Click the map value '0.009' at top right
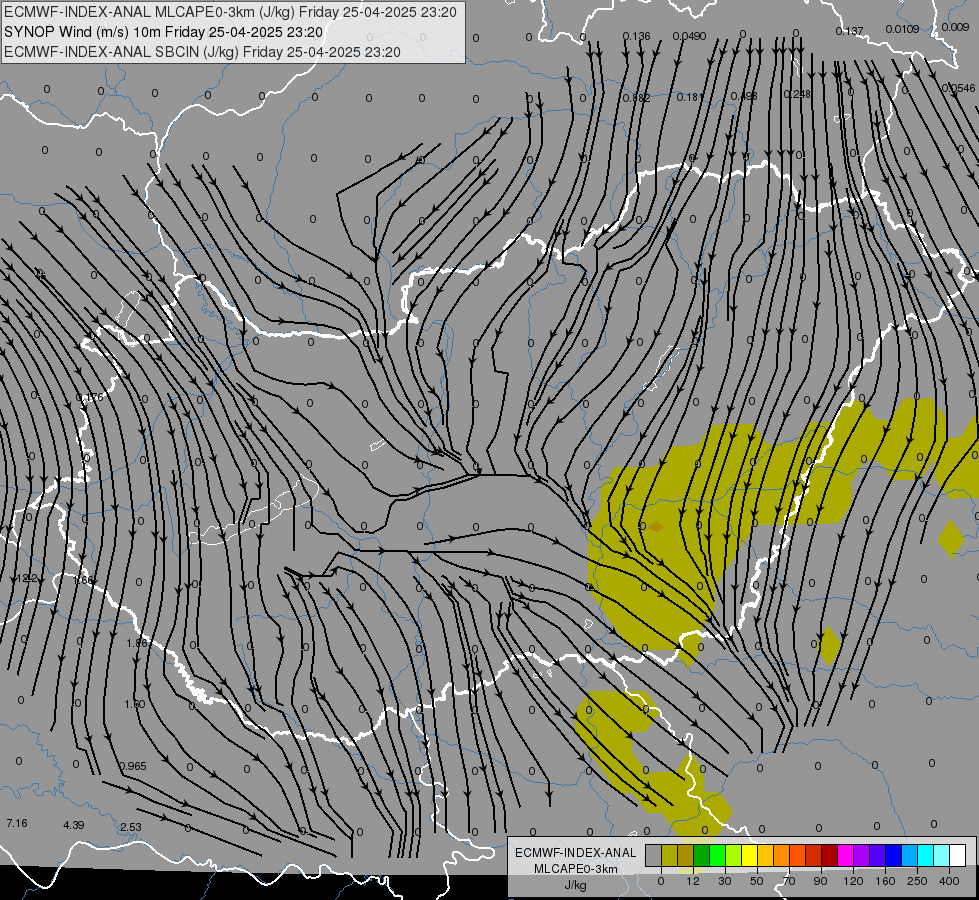 tap(955, 27)
